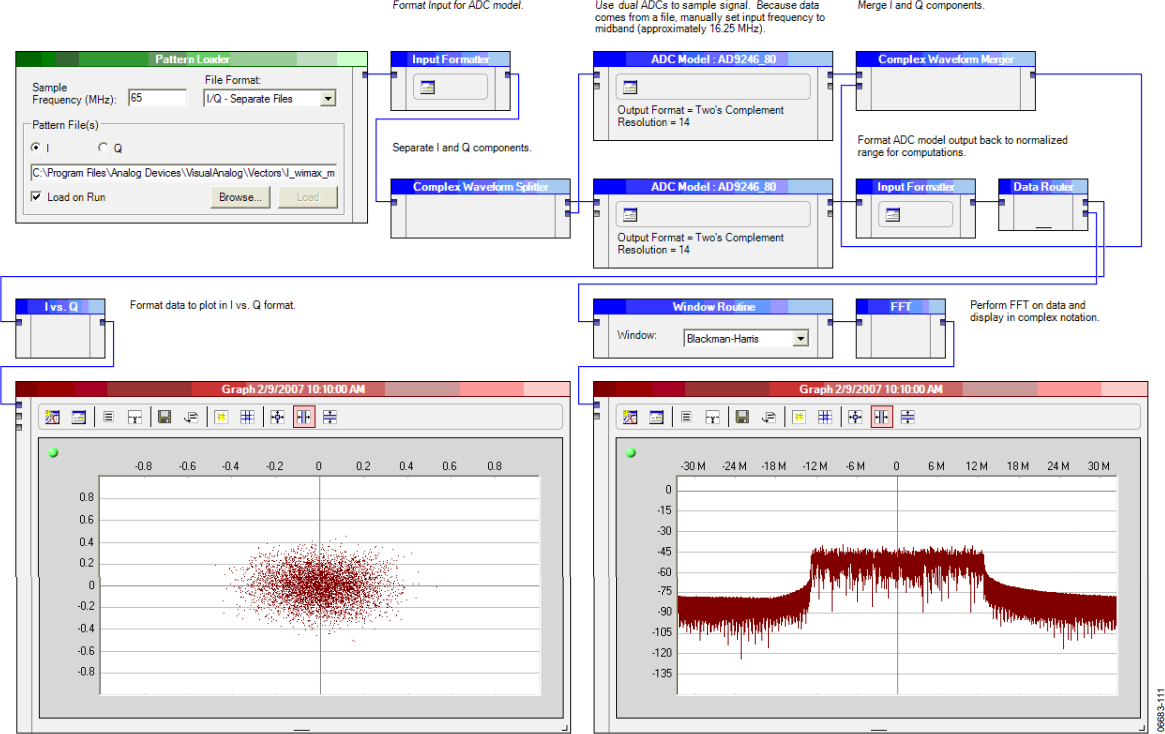Click horizontal zoom icon in left graph toolbar

[304, 417]
